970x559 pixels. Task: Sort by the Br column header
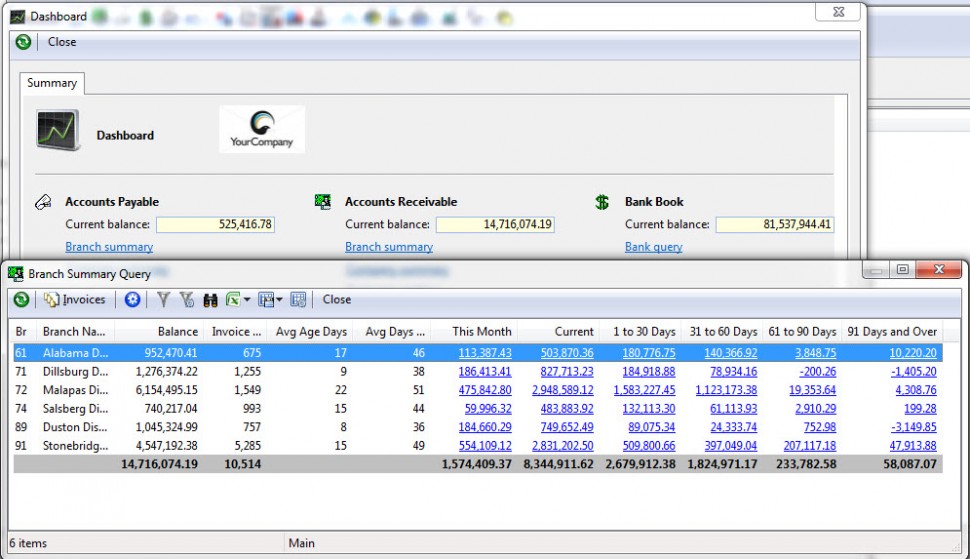24,332
